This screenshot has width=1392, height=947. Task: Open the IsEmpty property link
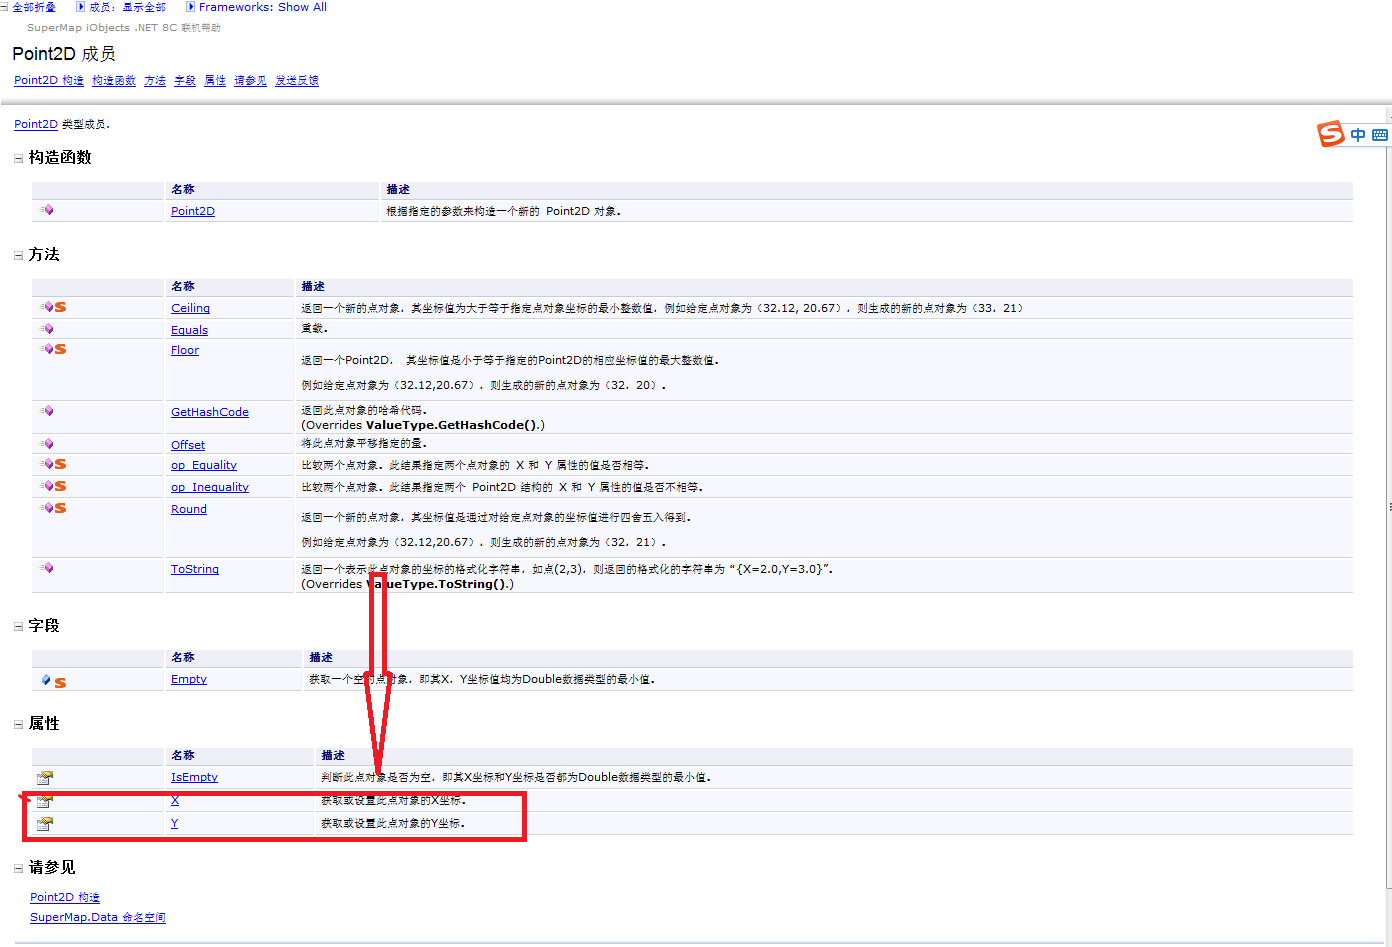[194, 777]
